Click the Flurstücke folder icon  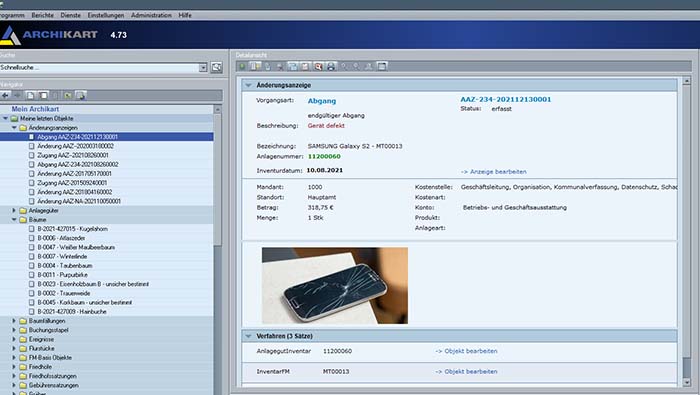23,349
